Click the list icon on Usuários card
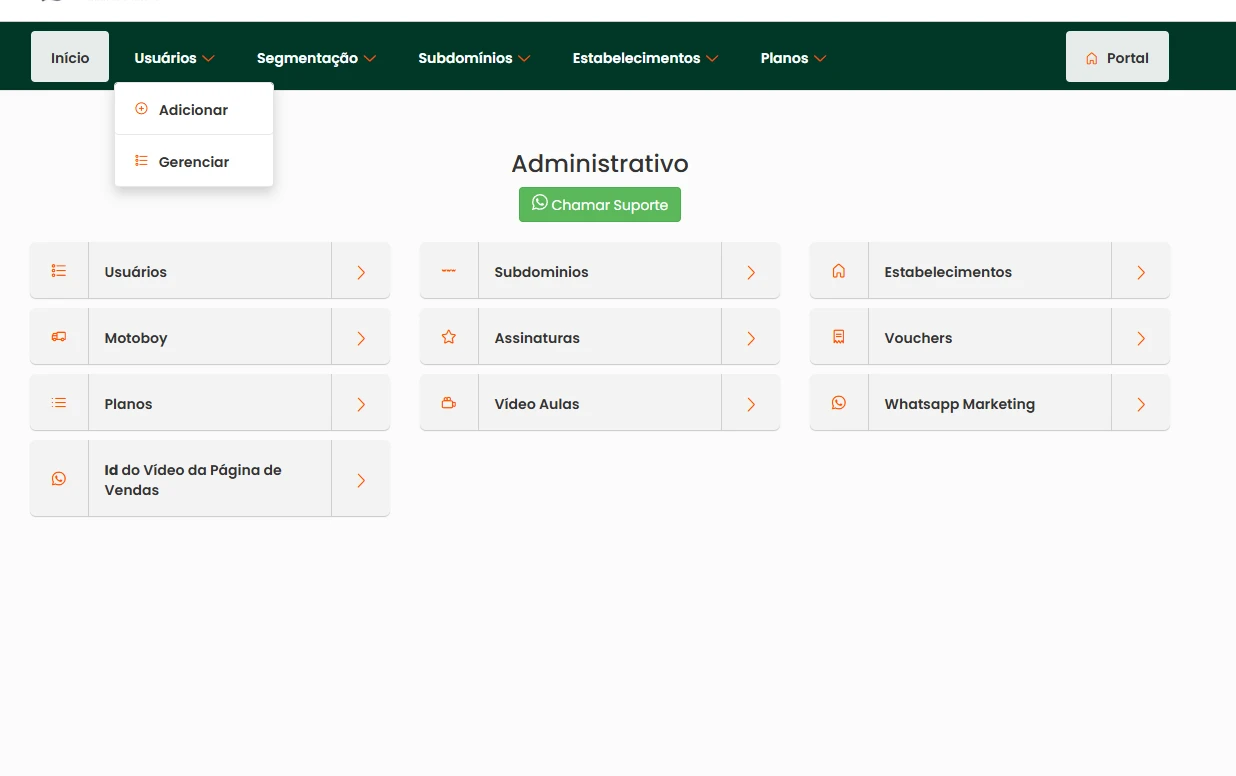The height and width of the screenshot is (776, 1236). [x=59, y=271]
